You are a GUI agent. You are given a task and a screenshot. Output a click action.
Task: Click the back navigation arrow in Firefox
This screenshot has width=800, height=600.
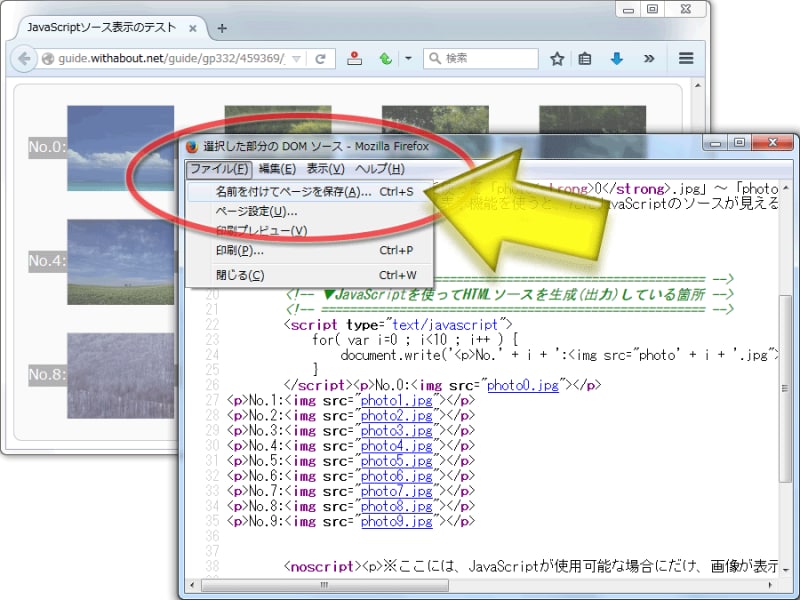[22, 58]
